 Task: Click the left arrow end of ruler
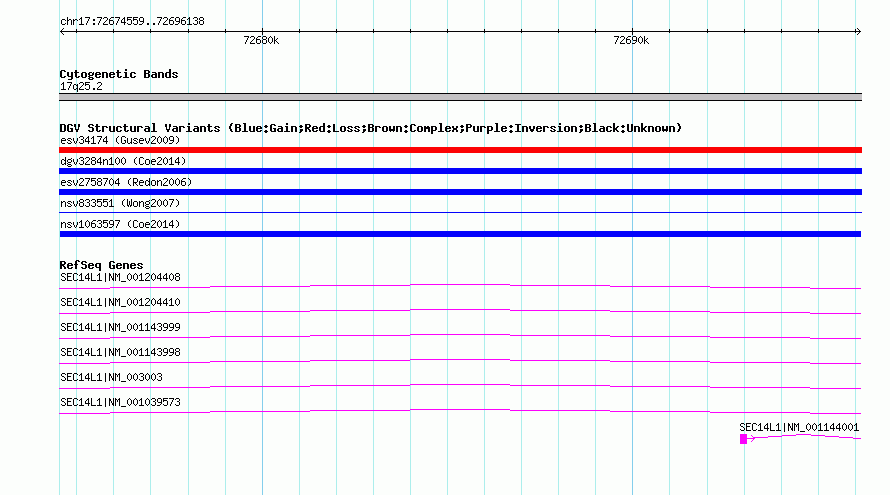62,31
